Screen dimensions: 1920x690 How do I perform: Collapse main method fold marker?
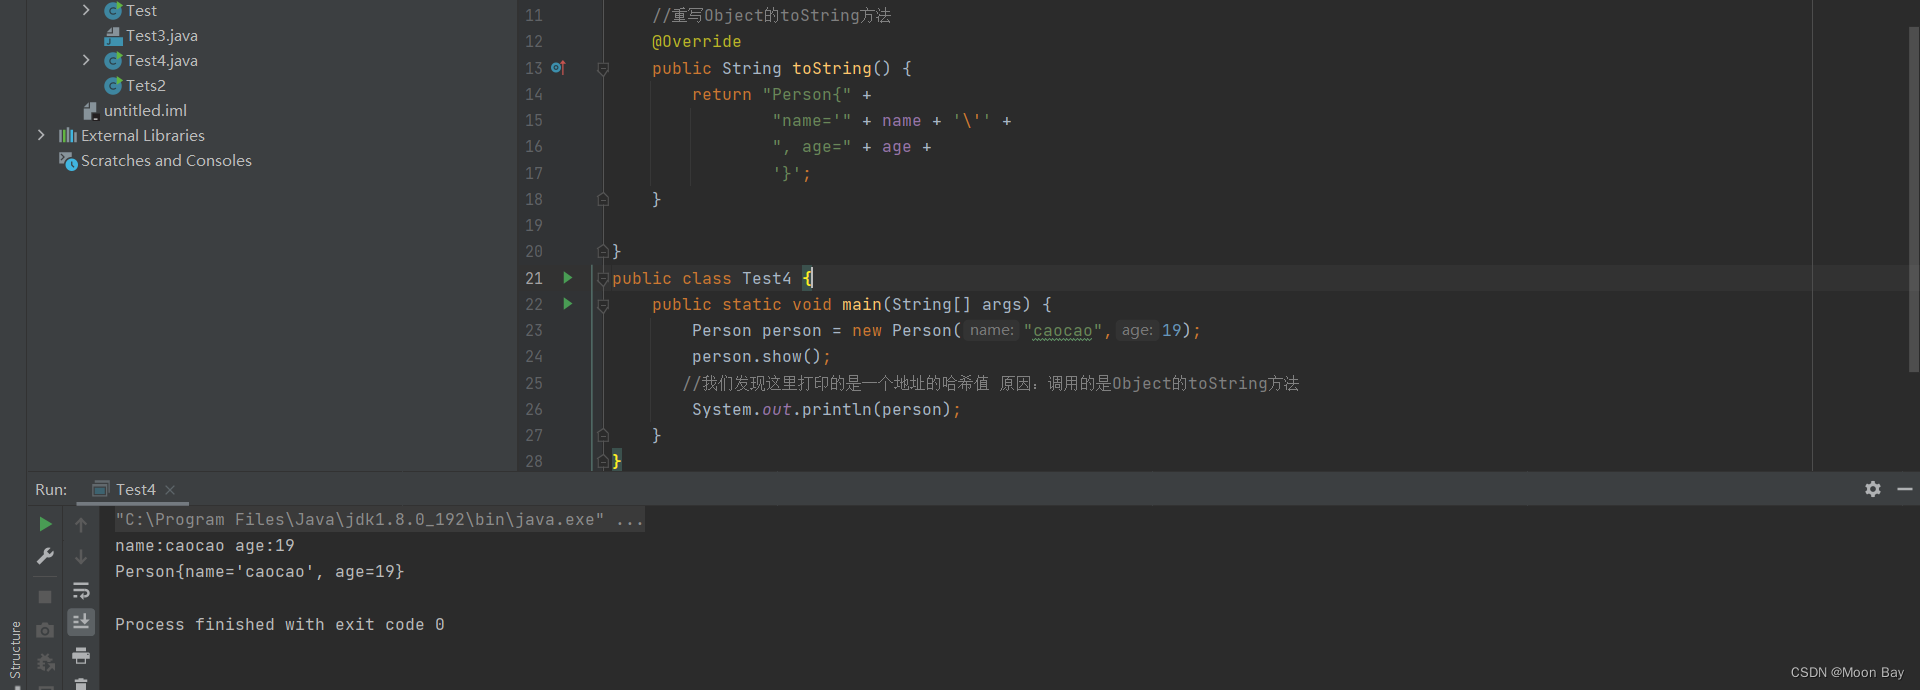coord(603,305)
